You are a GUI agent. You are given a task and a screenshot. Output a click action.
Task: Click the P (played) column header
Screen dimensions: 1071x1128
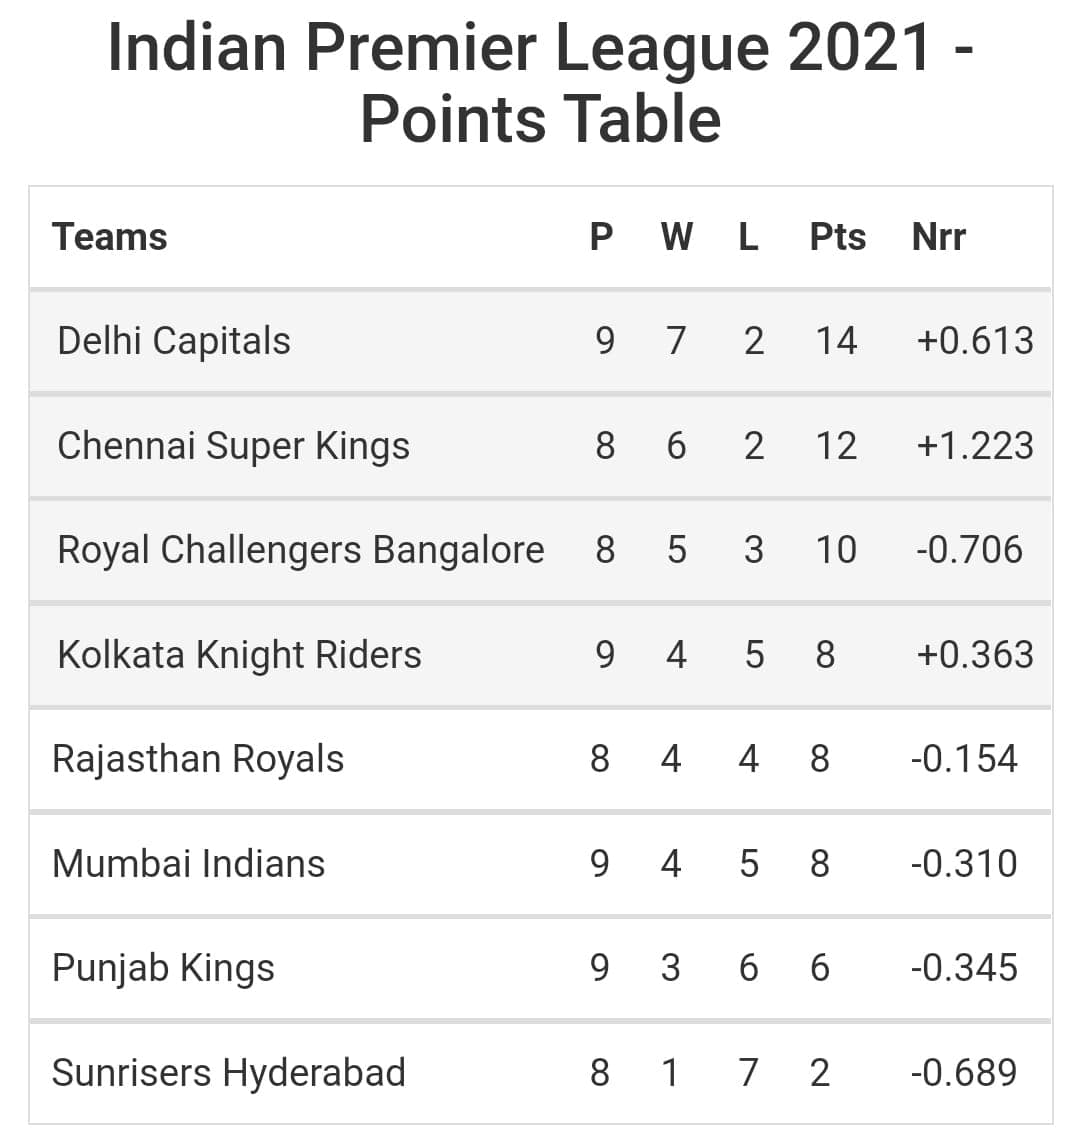[x=601, y=237]
